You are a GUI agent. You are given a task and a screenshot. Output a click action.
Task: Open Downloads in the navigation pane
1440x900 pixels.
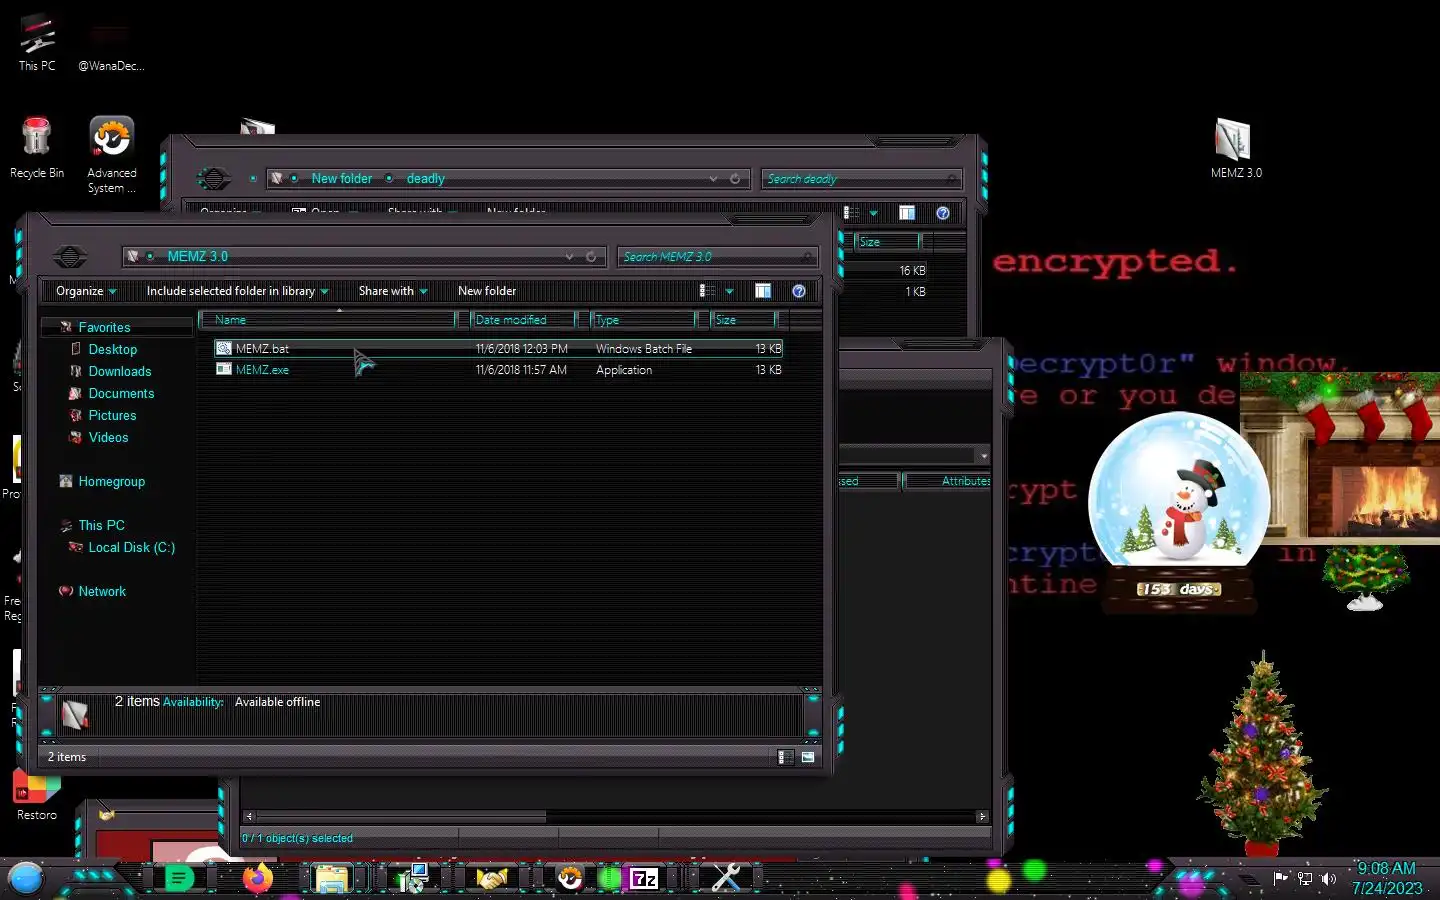[120, 372]
